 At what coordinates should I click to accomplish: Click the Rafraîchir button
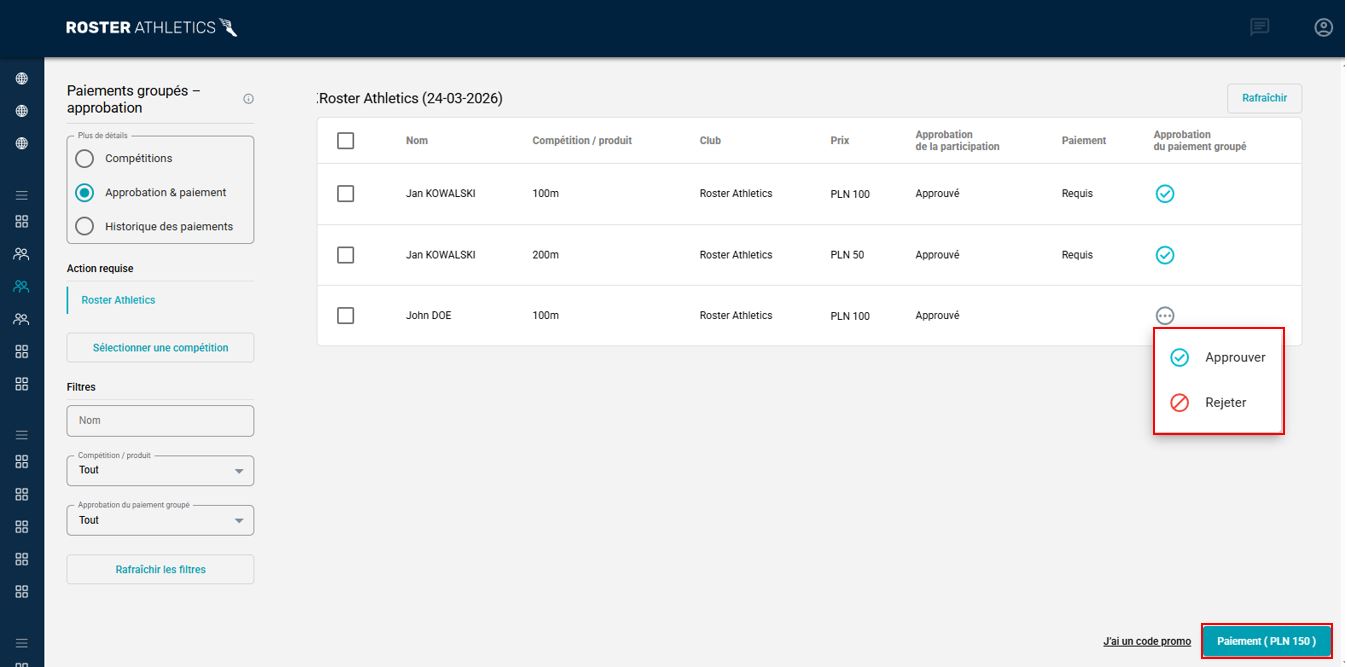coord(1264,98)
